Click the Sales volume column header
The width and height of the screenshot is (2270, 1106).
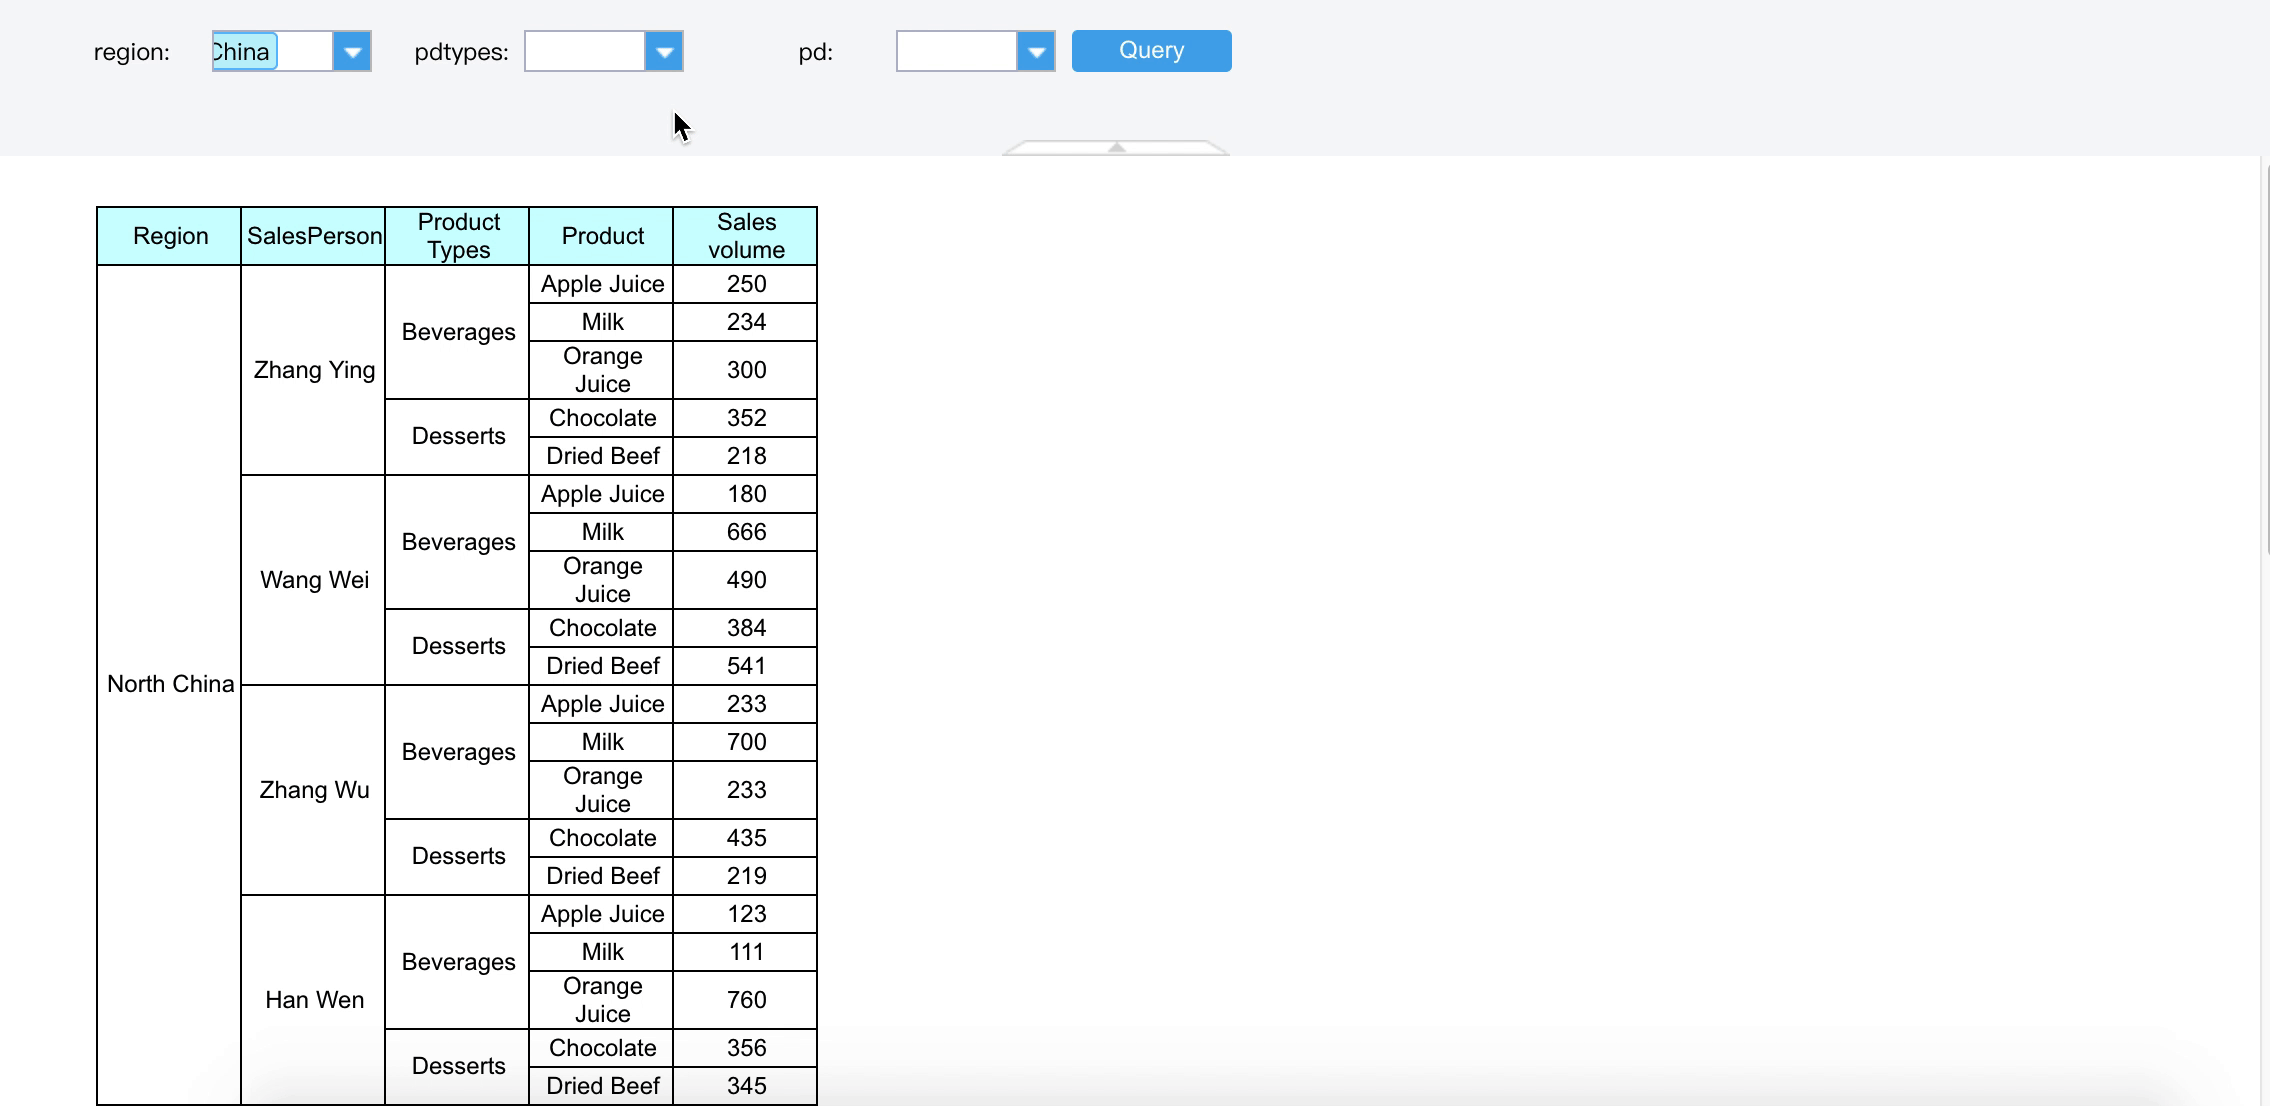click(746, 236)
